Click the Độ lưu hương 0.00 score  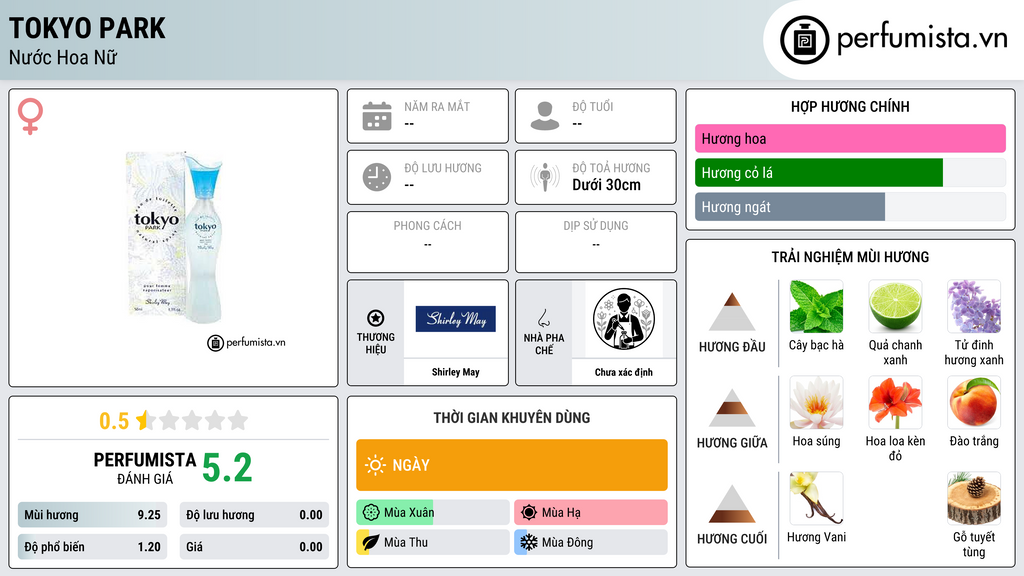pyautogui.click(x=254, y=515)
